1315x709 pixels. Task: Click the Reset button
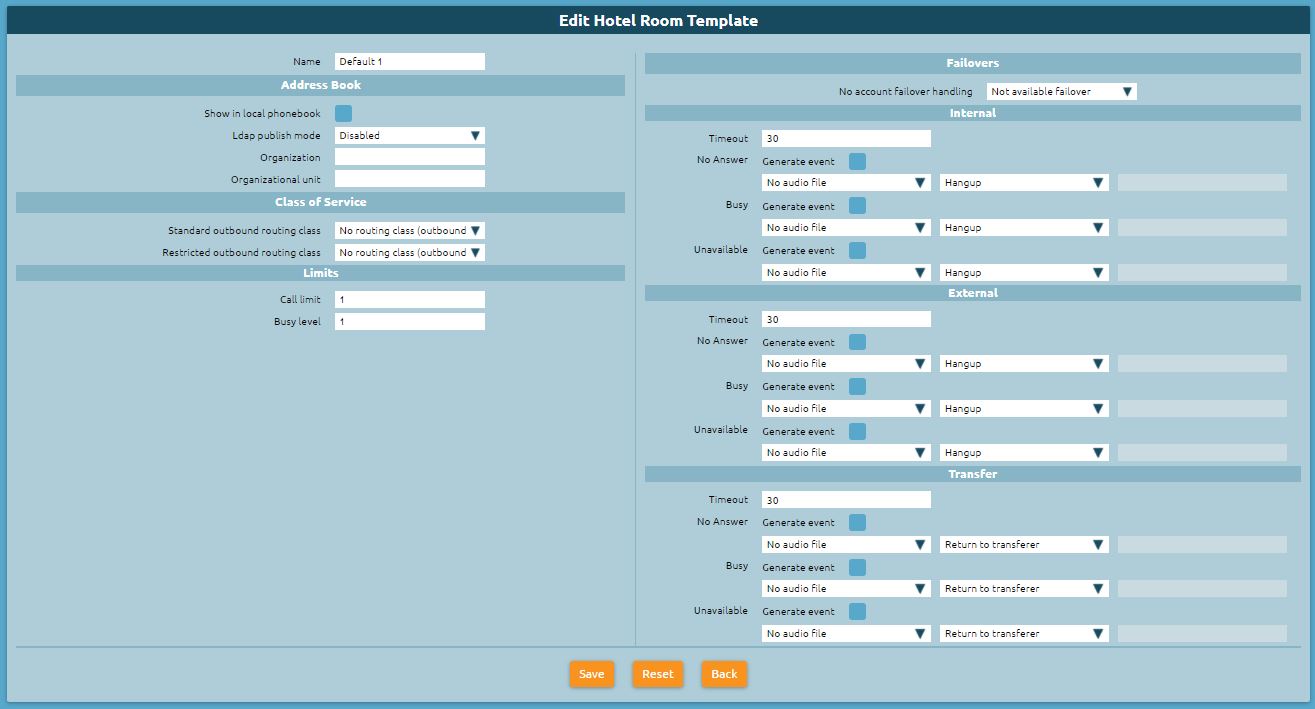tap(658, 674)
